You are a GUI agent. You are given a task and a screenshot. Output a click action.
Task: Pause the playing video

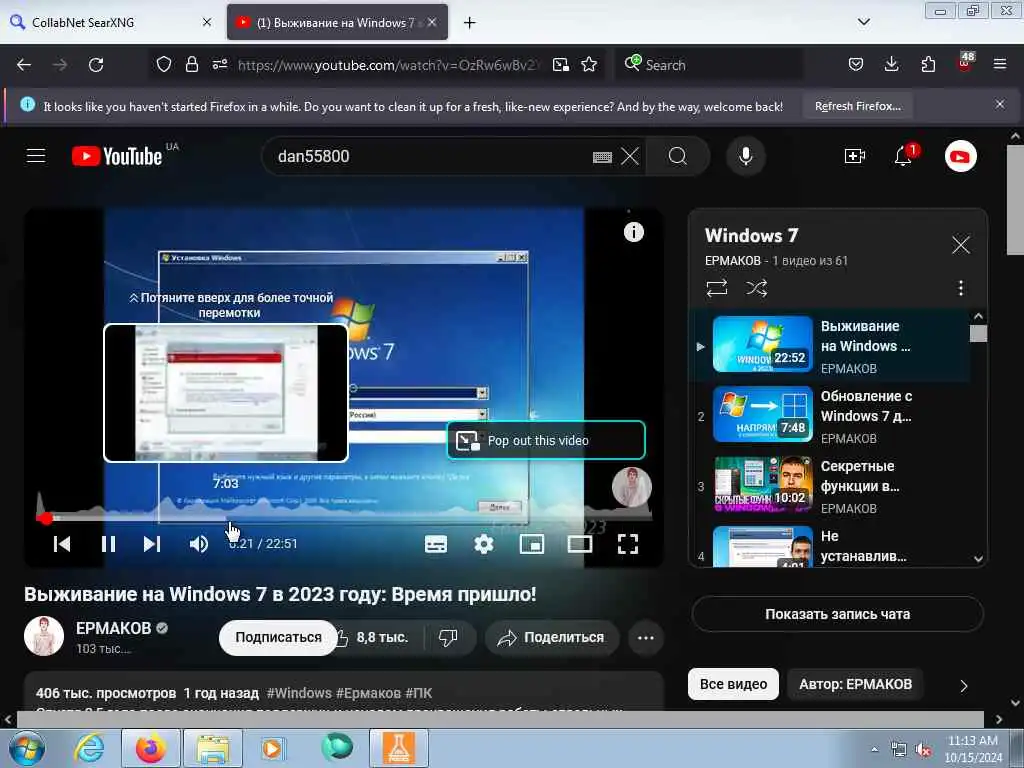coord(108,544)
